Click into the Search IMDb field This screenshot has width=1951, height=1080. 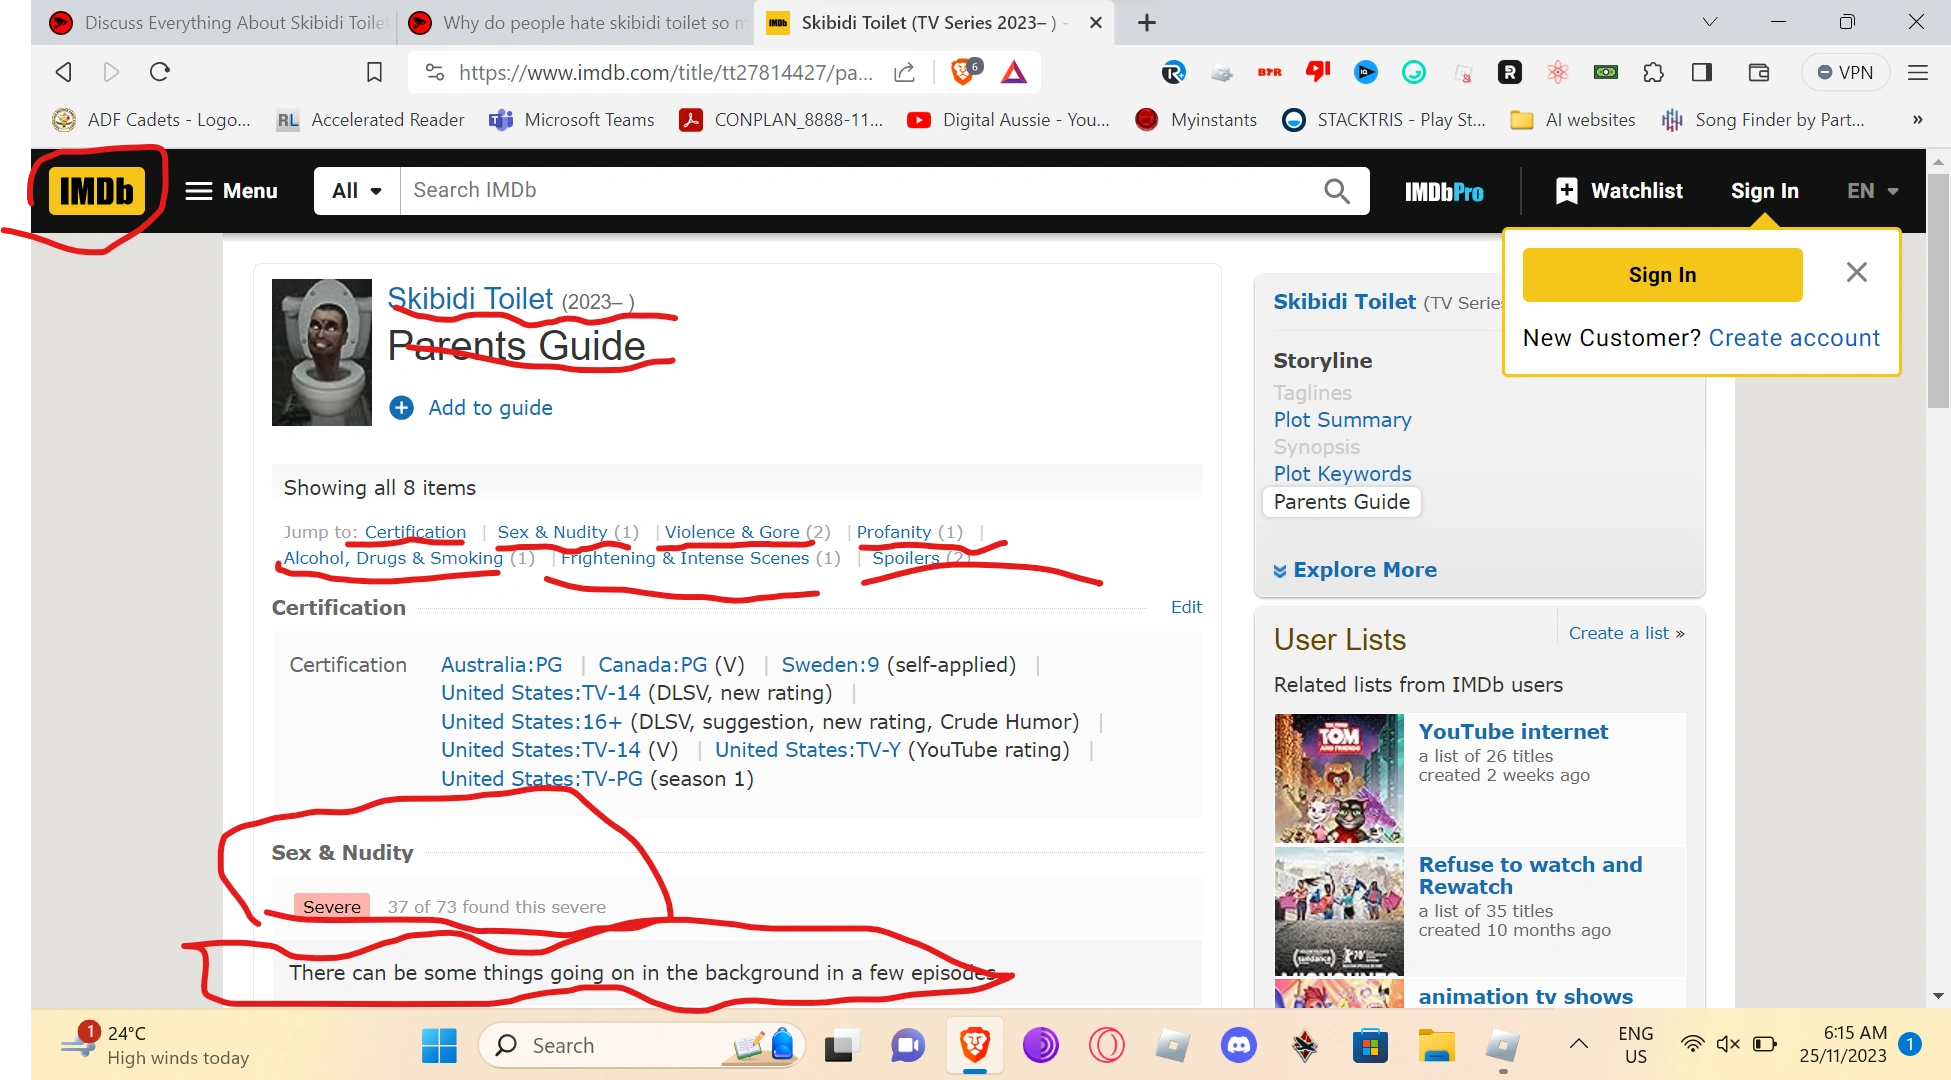point(860,190)
